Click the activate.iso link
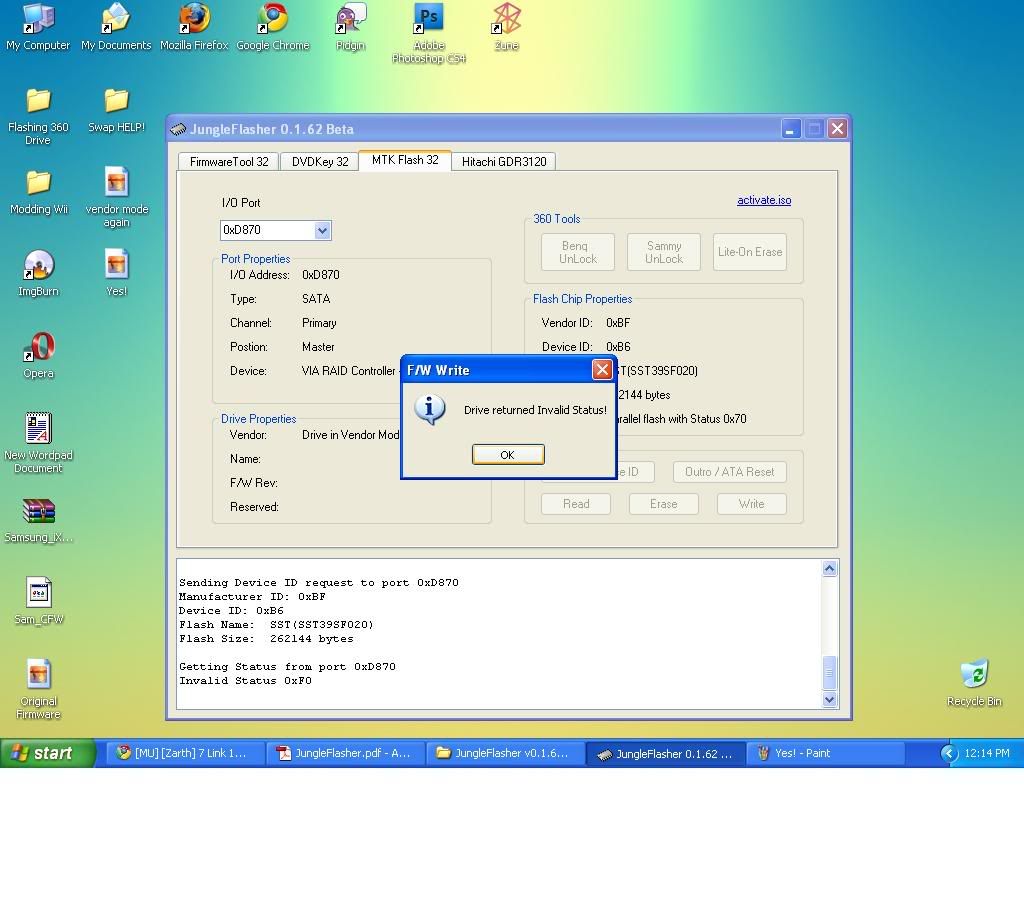The width and height of the screenshot is (1024, 900). [x=764, y=200]
